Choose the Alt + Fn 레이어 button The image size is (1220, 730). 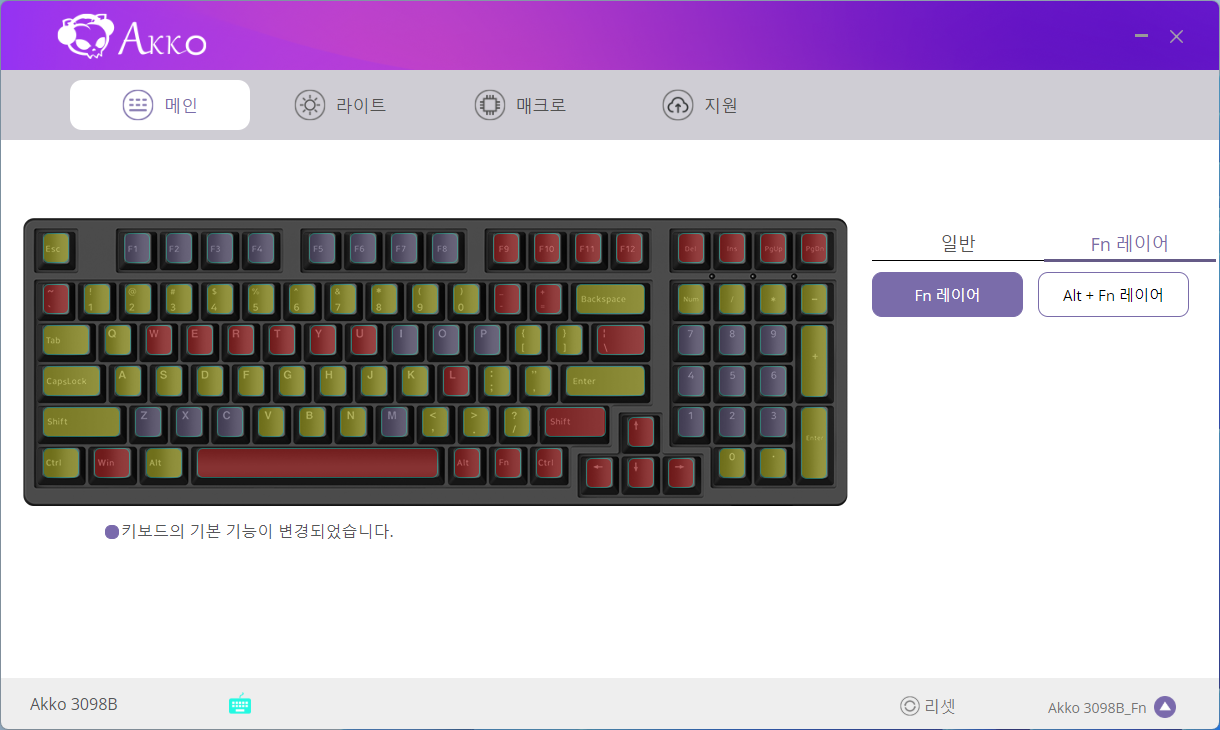coord(1113,295)
